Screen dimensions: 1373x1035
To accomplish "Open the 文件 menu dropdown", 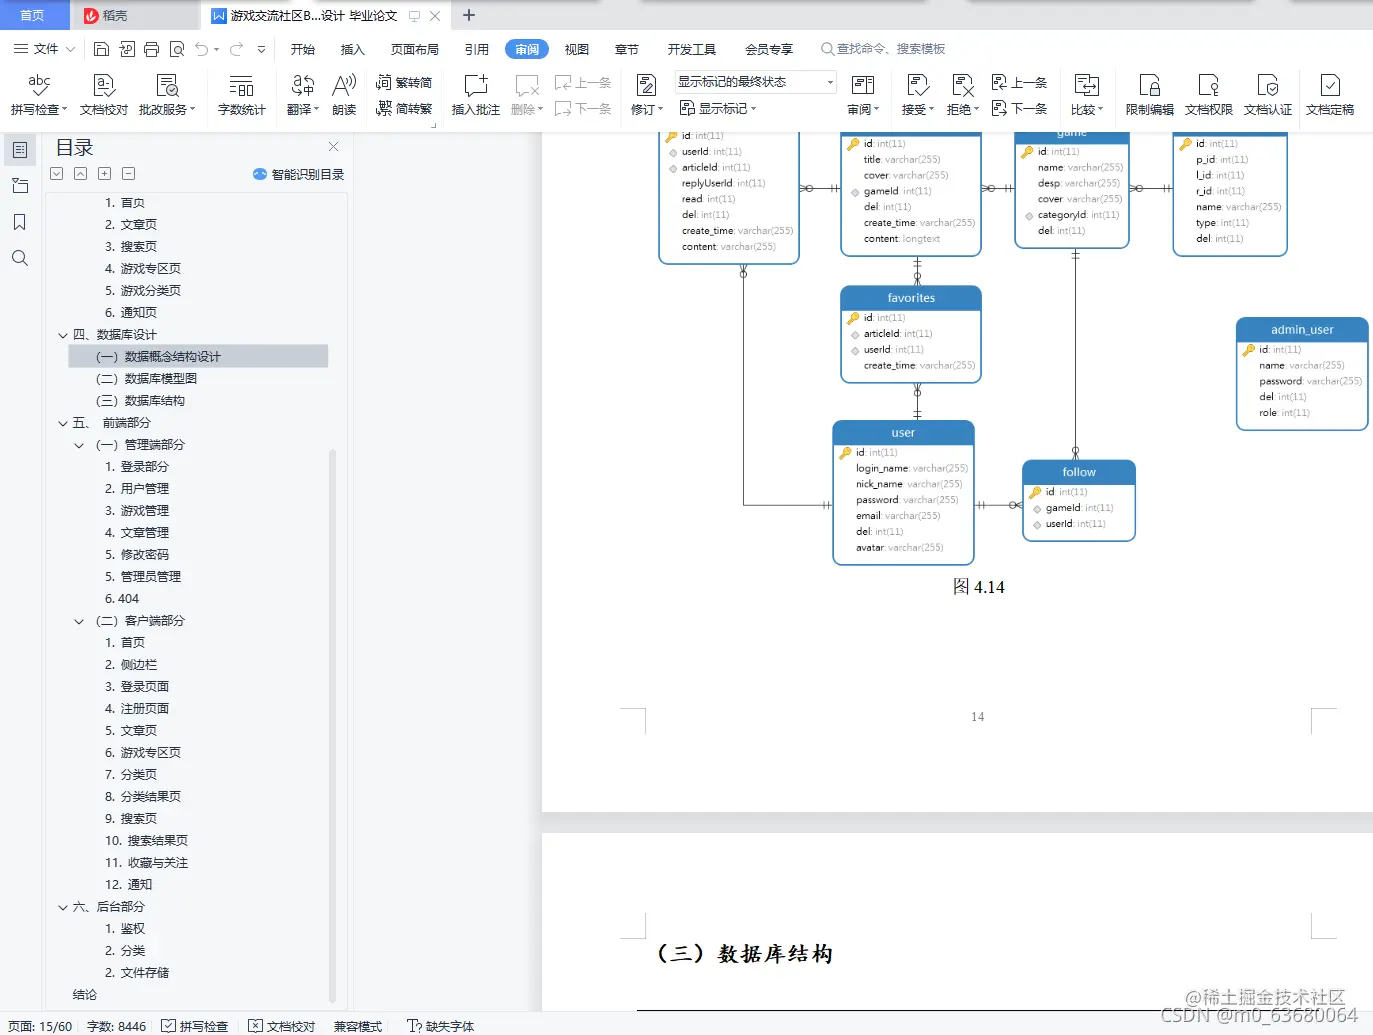I will coord(44,49).
